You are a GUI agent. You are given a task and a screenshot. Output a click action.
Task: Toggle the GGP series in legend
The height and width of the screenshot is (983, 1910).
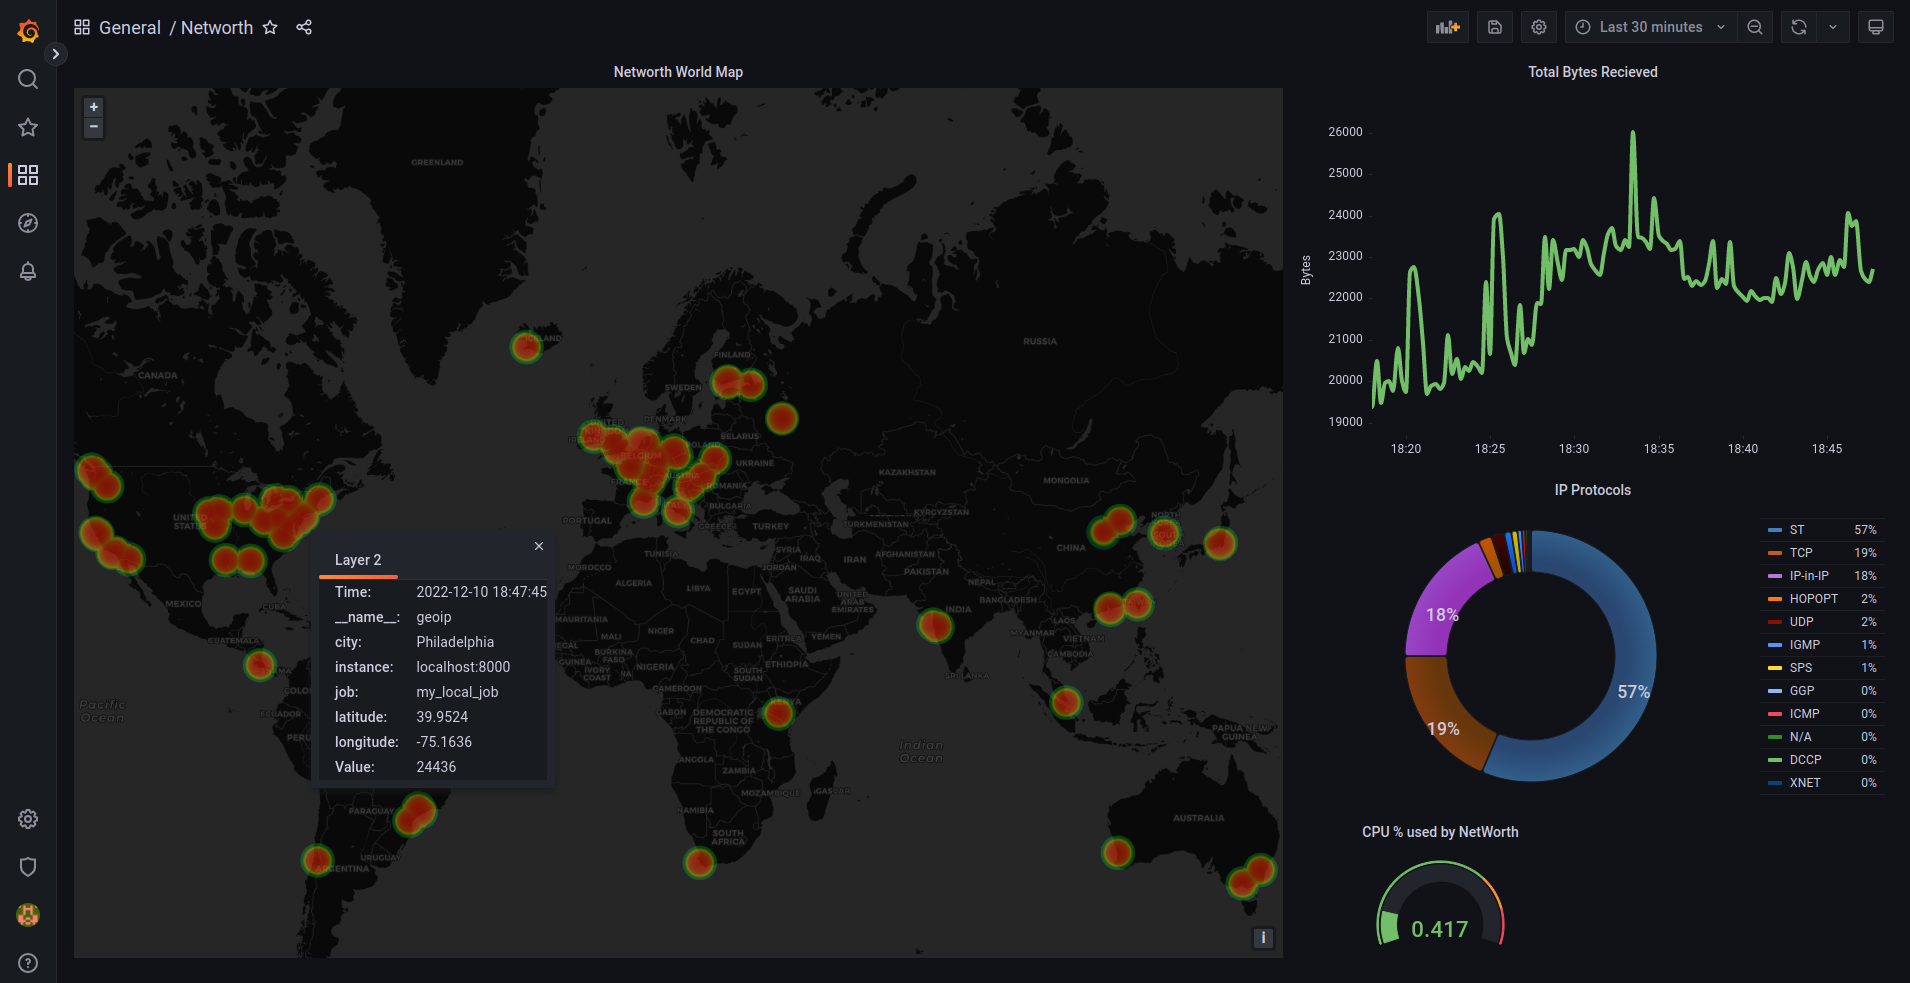click(1802, 691)
